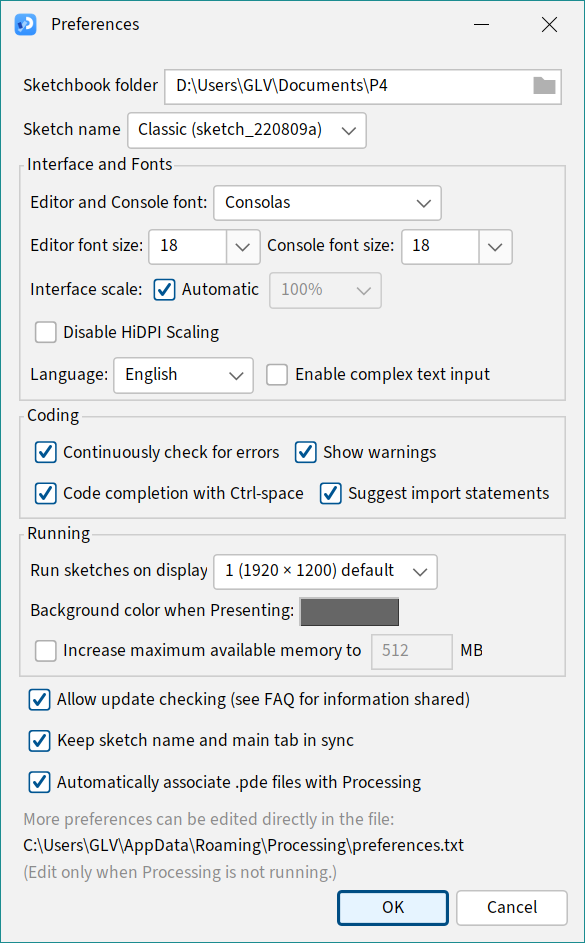The image size is (585, 943).
Task: Uncheck Automatic interface scale
Action: click(x=164, y=290)
